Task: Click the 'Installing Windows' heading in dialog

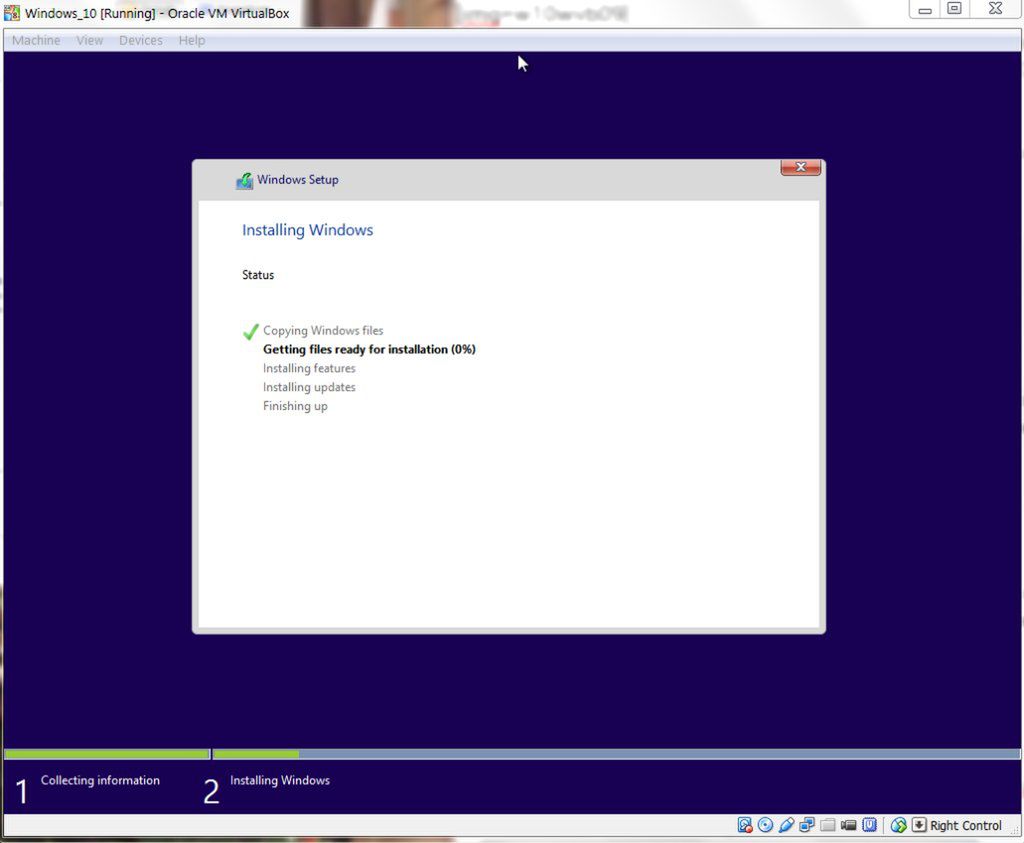Action: pos(308,230)
